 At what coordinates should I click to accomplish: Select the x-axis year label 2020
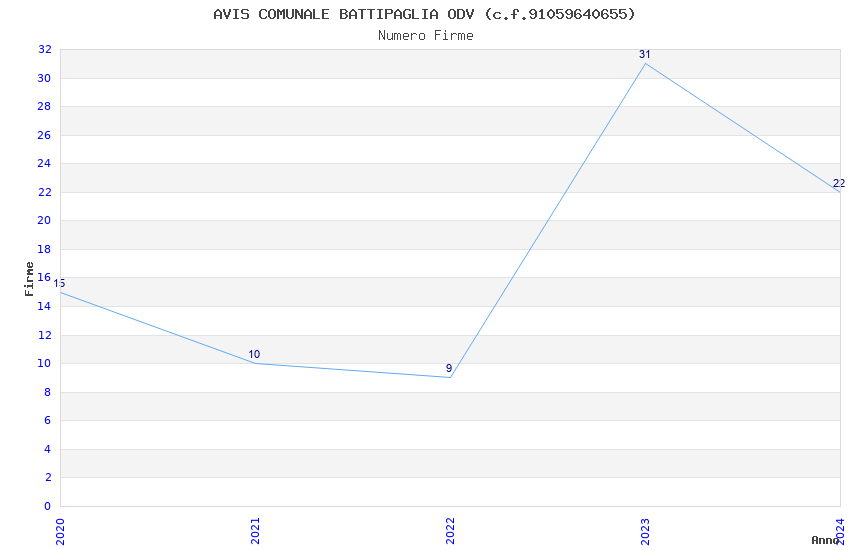click(x=60, y=532)
